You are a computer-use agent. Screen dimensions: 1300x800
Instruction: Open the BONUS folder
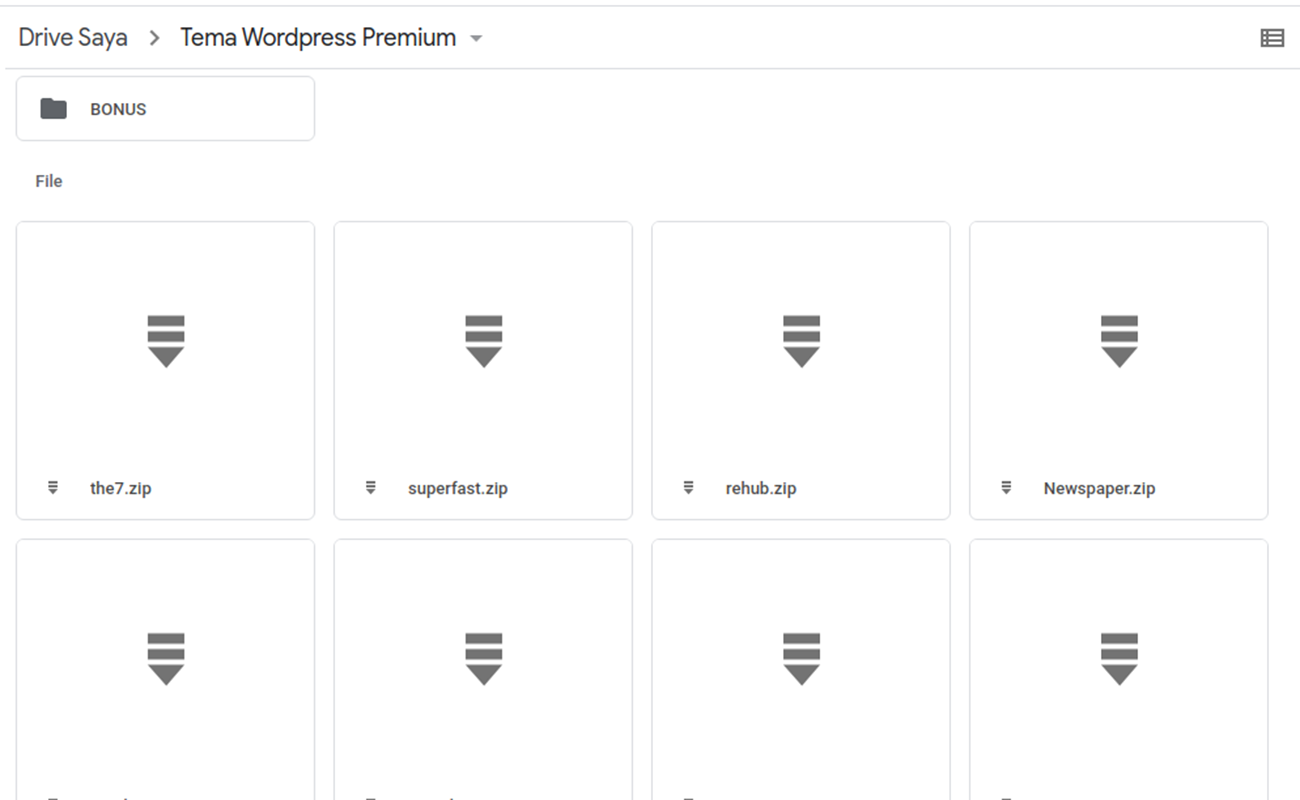coord(165,108)
